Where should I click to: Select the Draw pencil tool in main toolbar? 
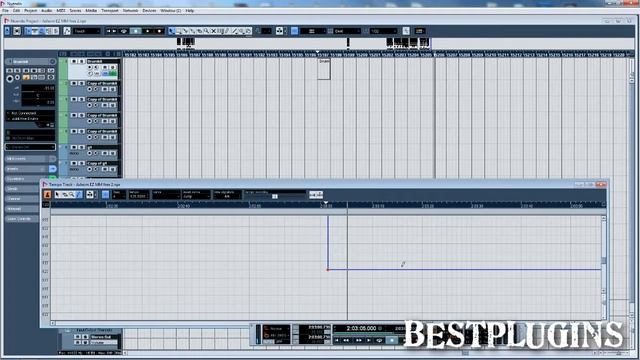coord(227,31)
